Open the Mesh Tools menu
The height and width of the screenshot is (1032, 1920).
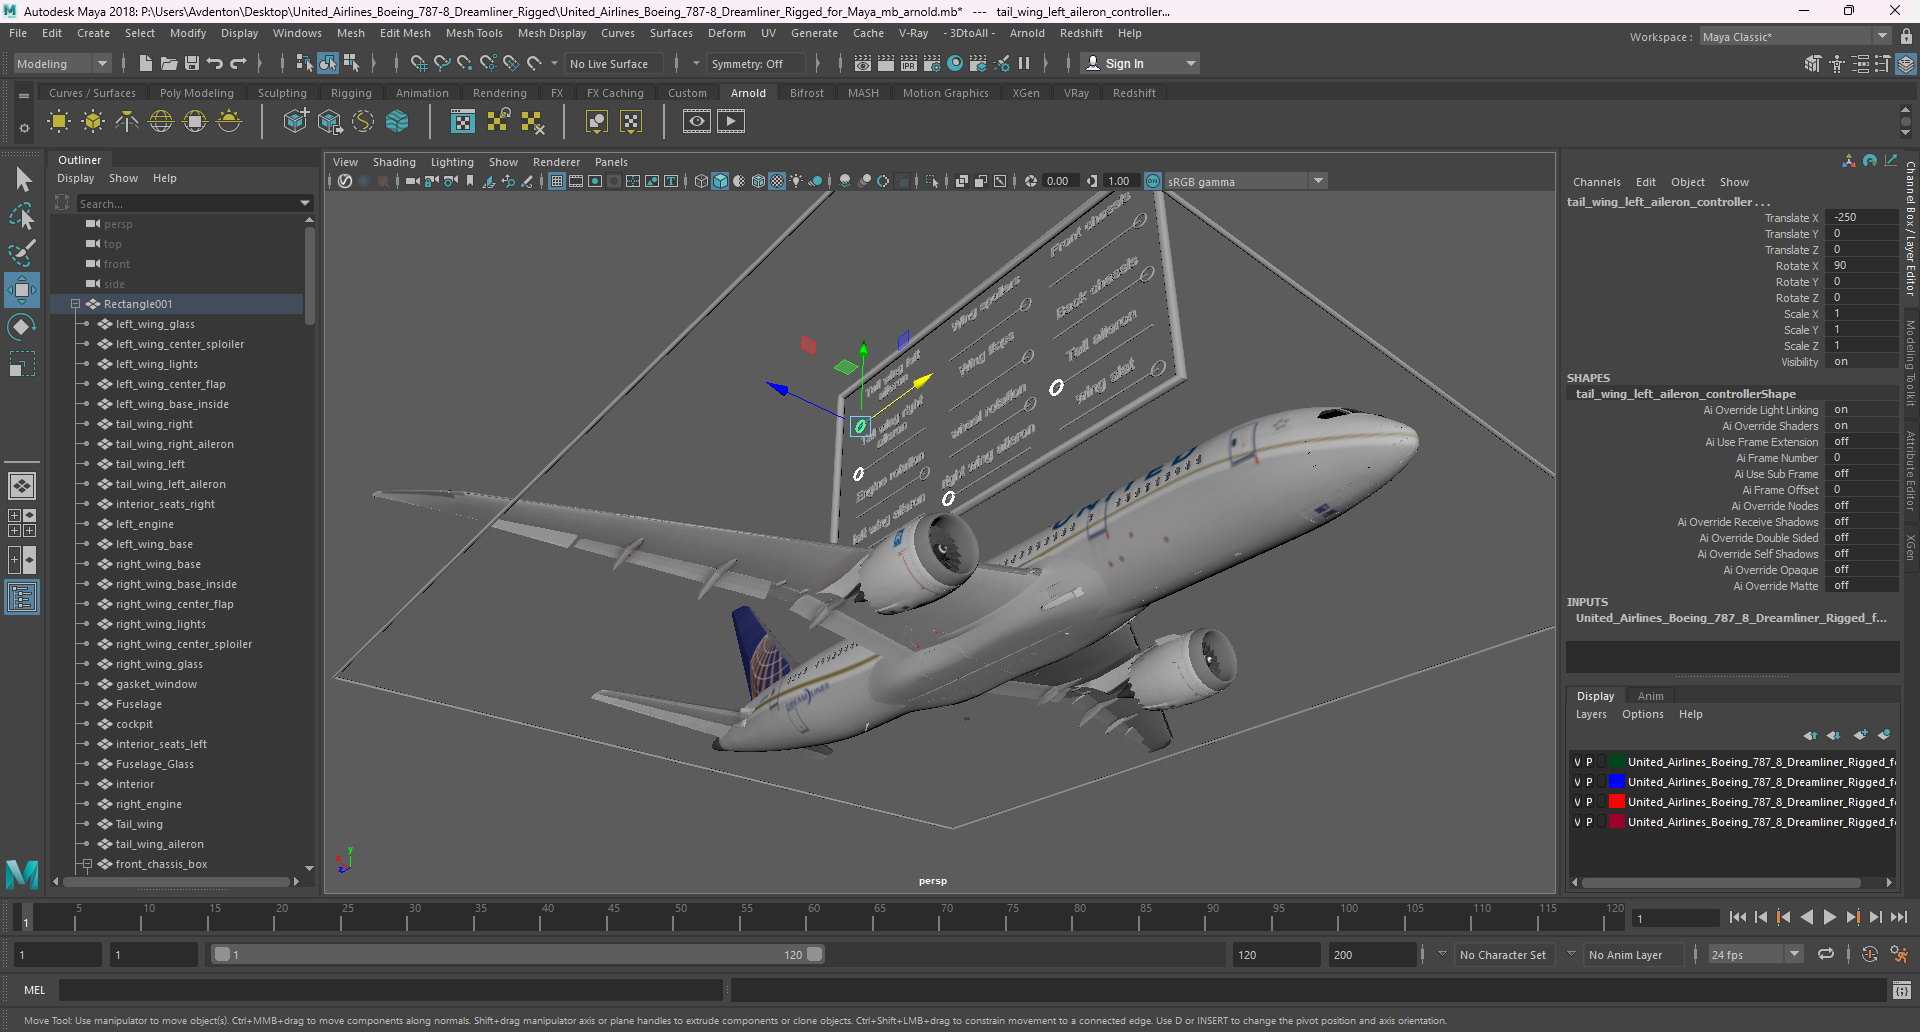pos(474,33)
